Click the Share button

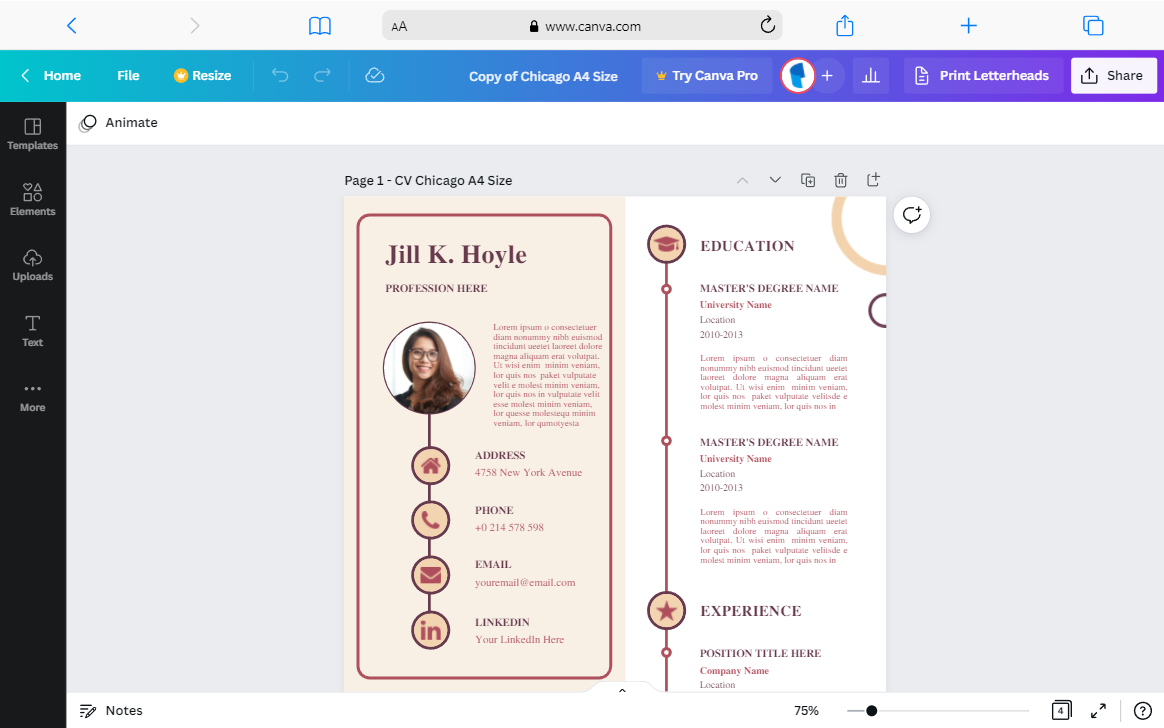coord(1113,76)
